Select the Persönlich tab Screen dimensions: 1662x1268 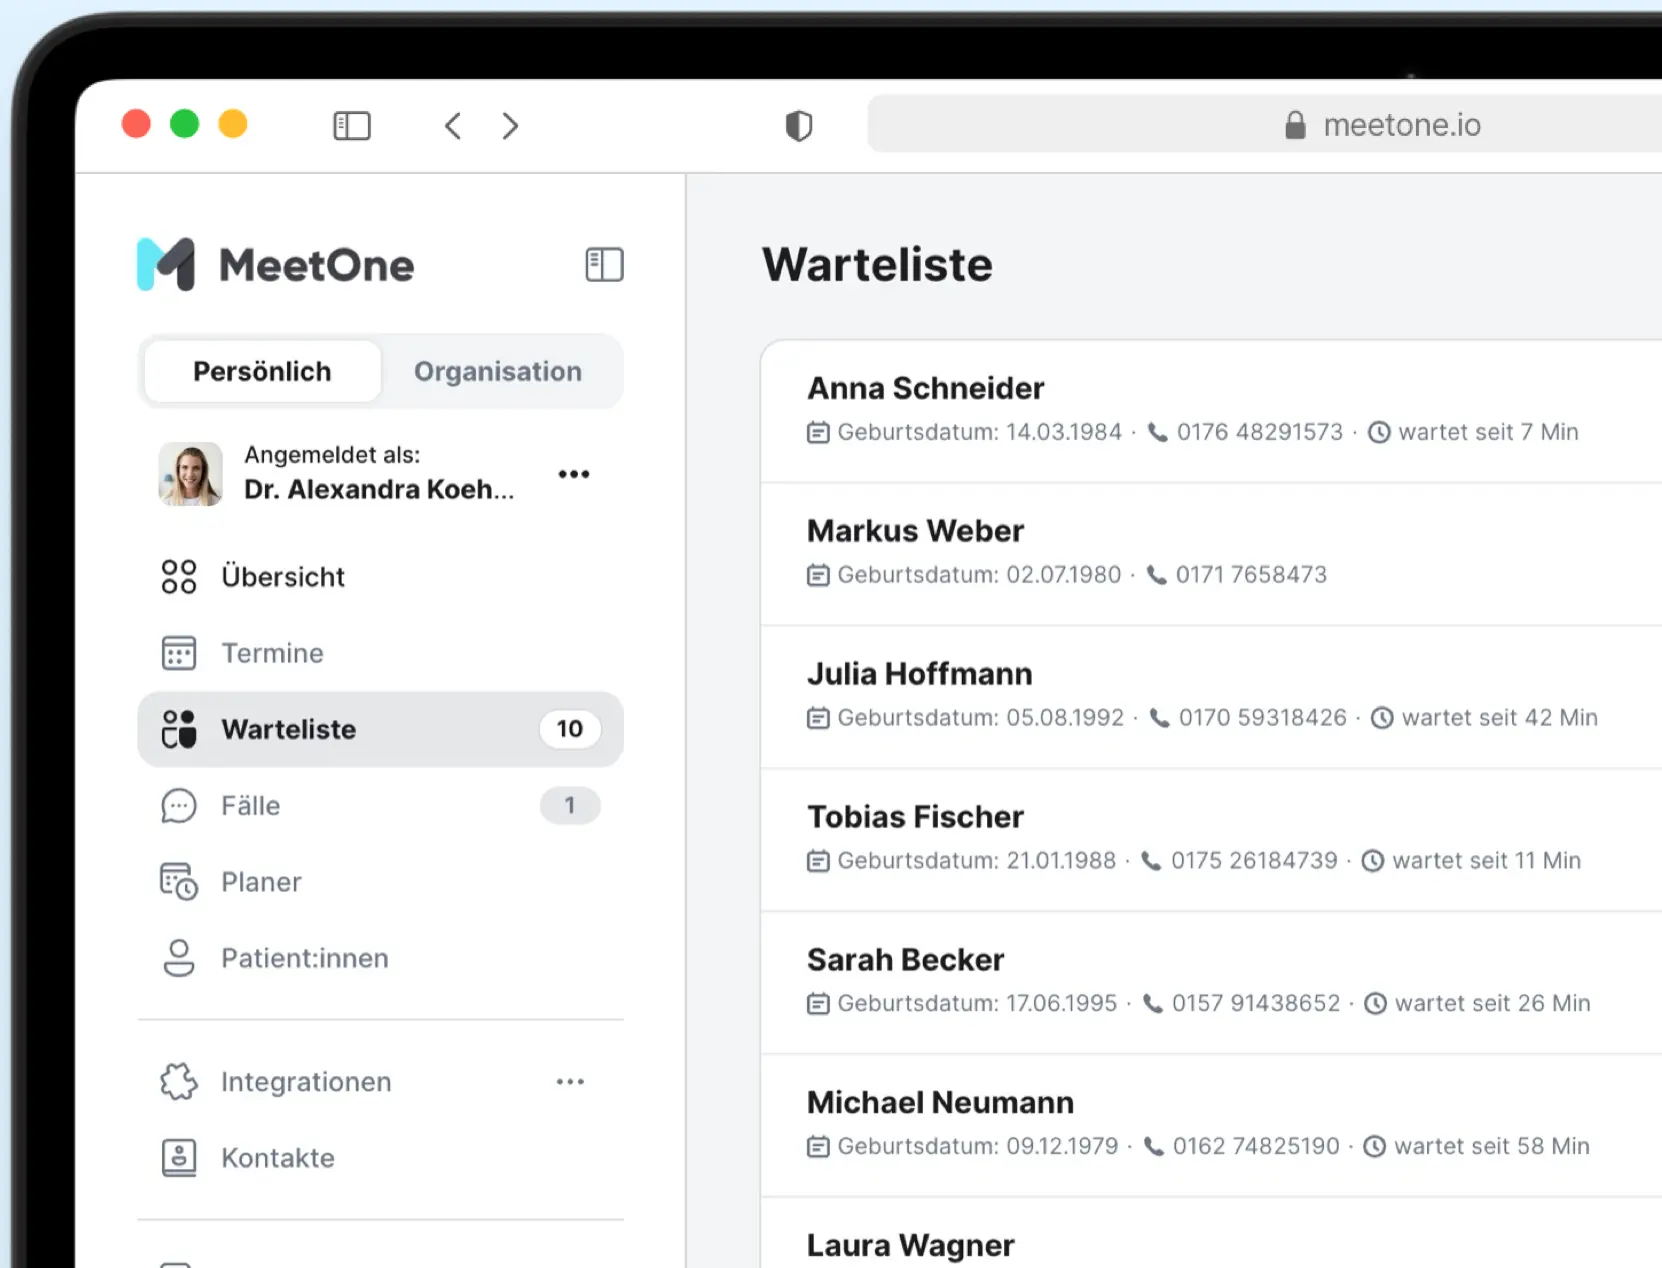pyautogui.click(x=262, y=372)
